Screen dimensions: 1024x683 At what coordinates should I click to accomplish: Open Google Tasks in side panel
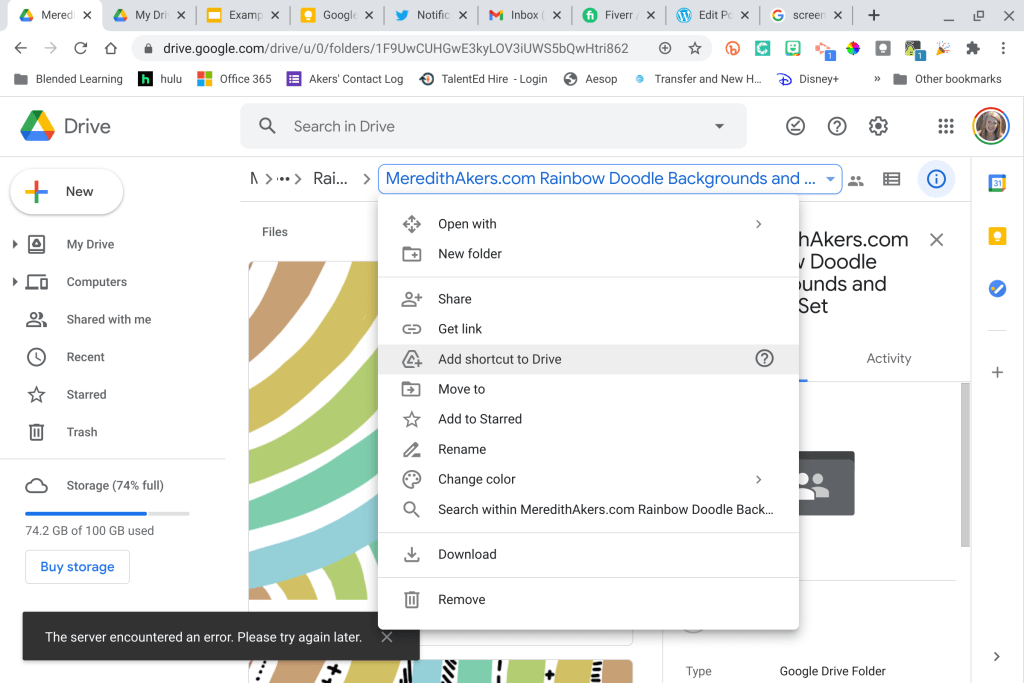pyautogui.click(x=997, y=288)
